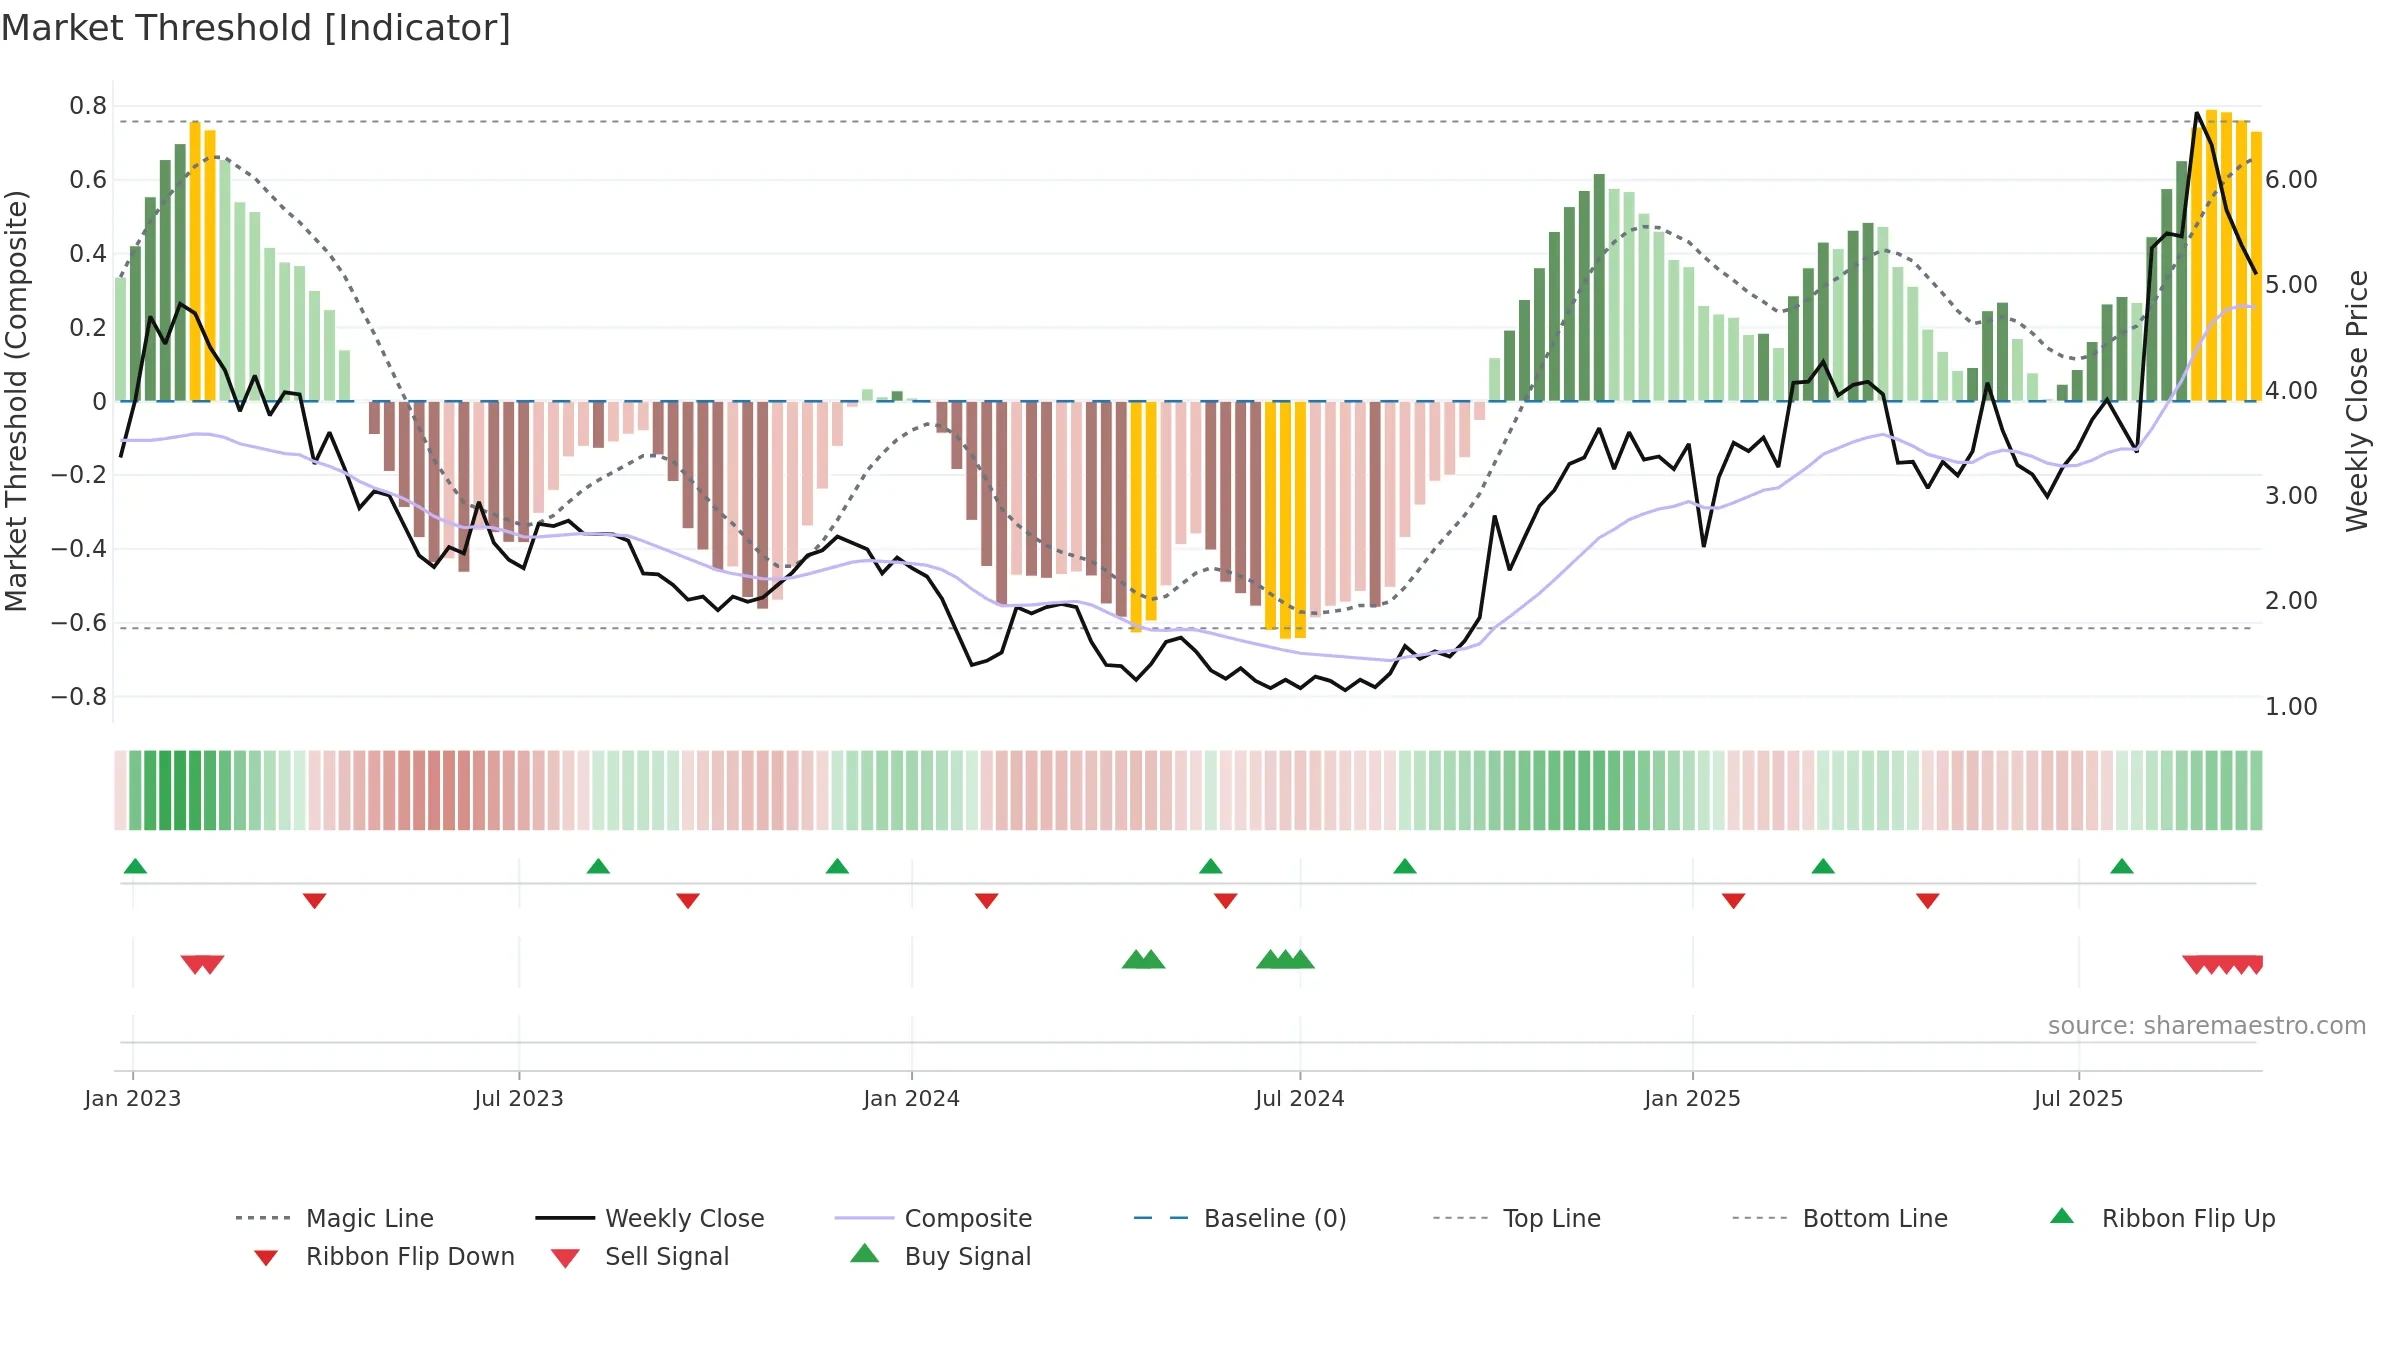Select the ribbon flip down marker in April 2025
The image size is (2400, 1350).
pos(1927,901)
